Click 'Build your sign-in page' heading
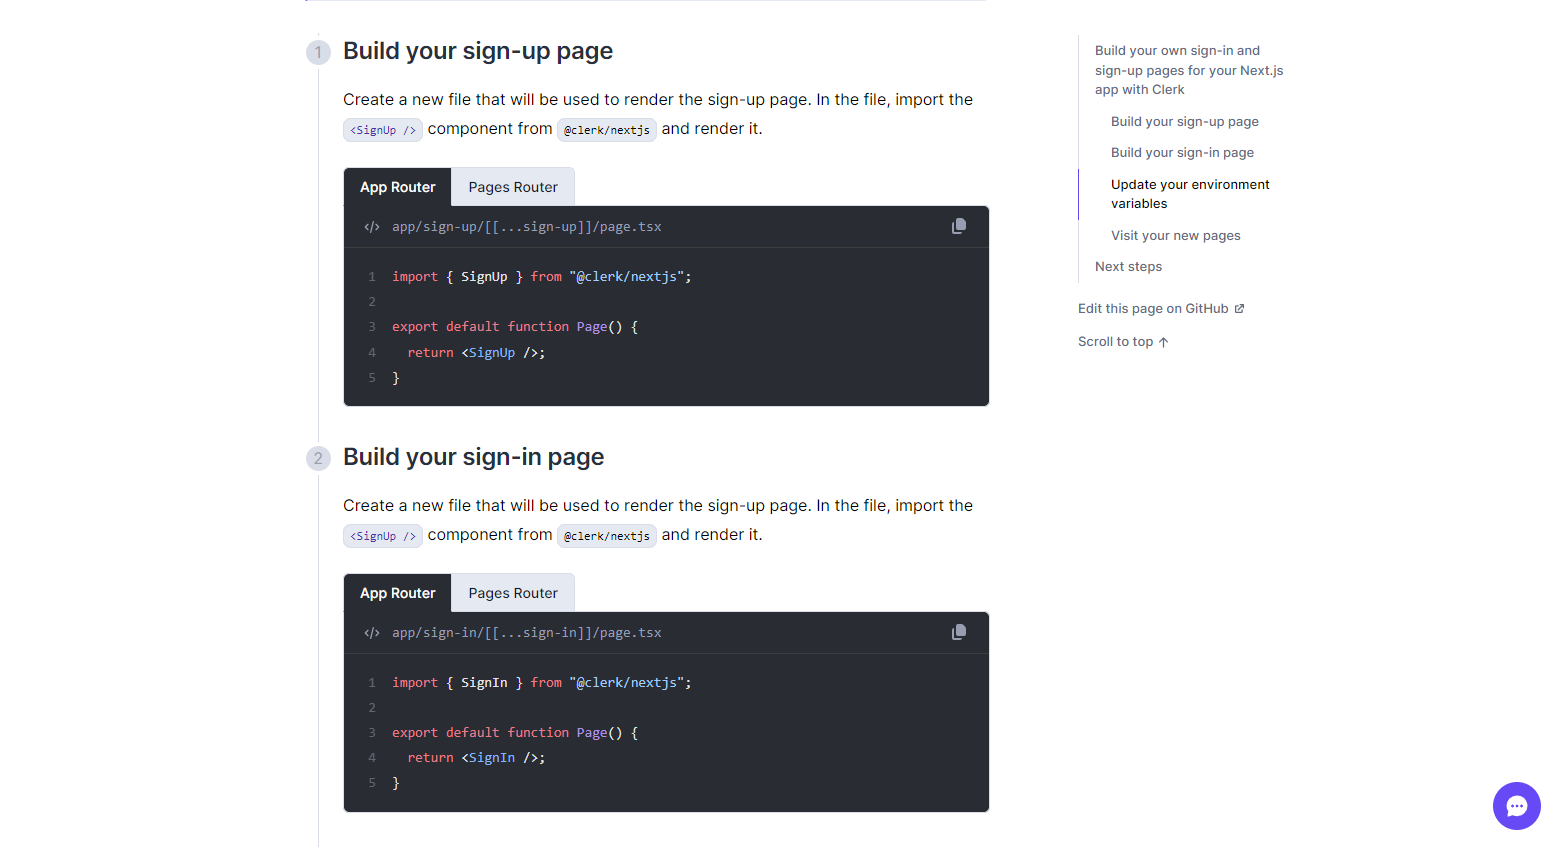The height and width of the screenshot is (847, 1558). point(474,457)
